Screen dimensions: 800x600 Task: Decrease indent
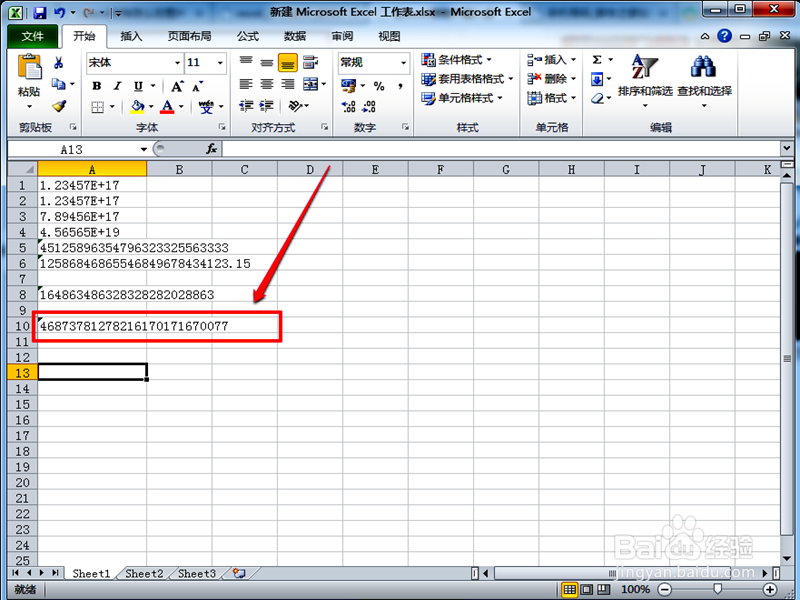246,106
